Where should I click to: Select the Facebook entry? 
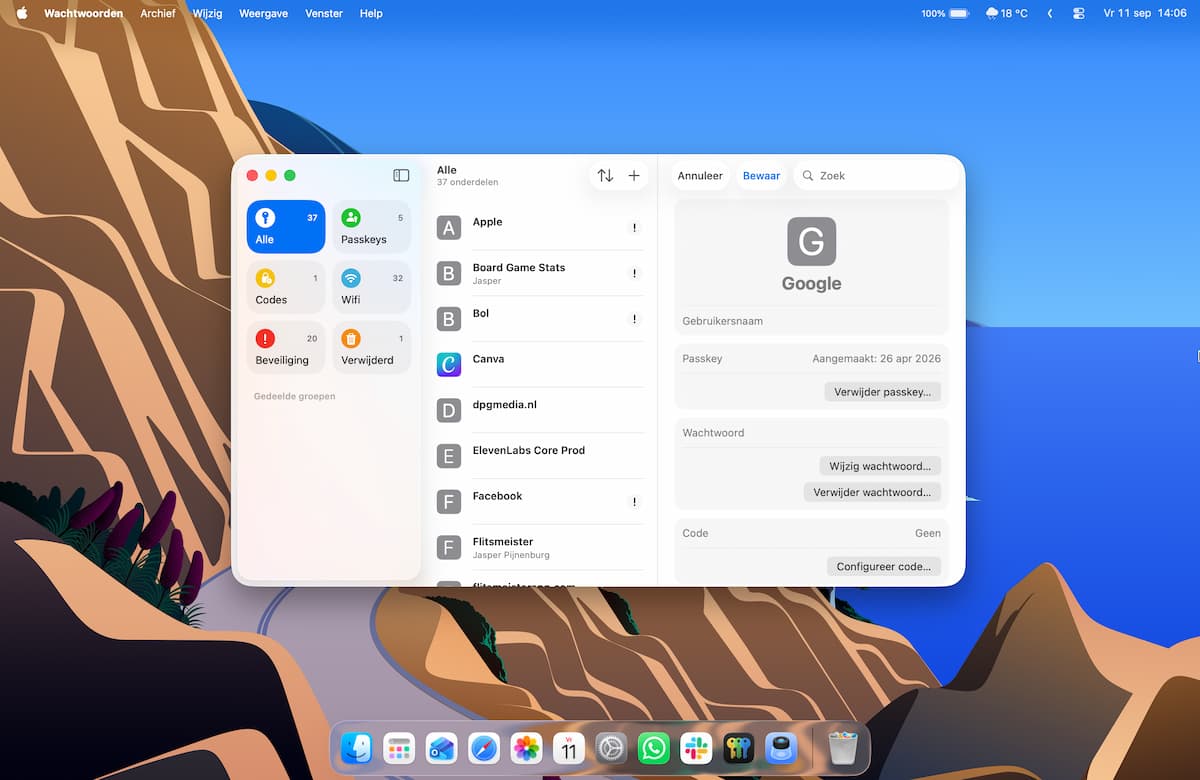[540, 502]
